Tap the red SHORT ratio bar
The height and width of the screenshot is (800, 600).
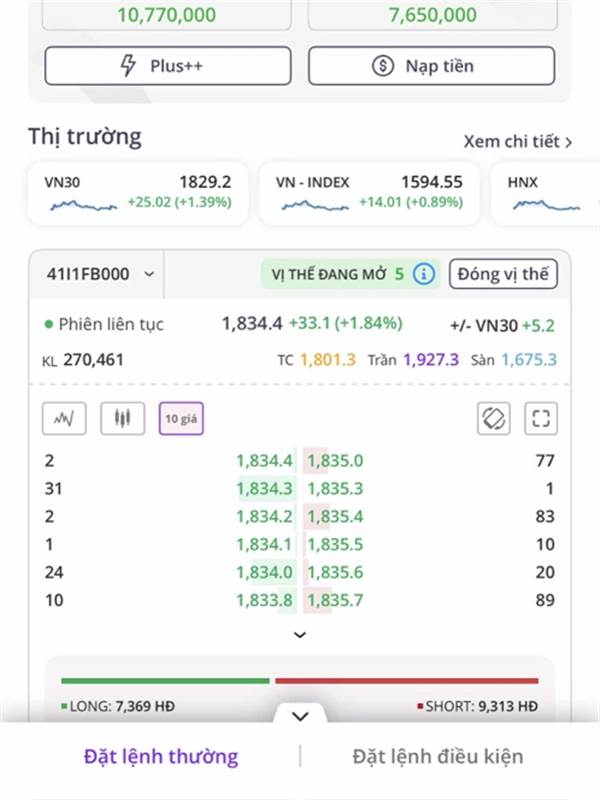(x=407, y=681)
